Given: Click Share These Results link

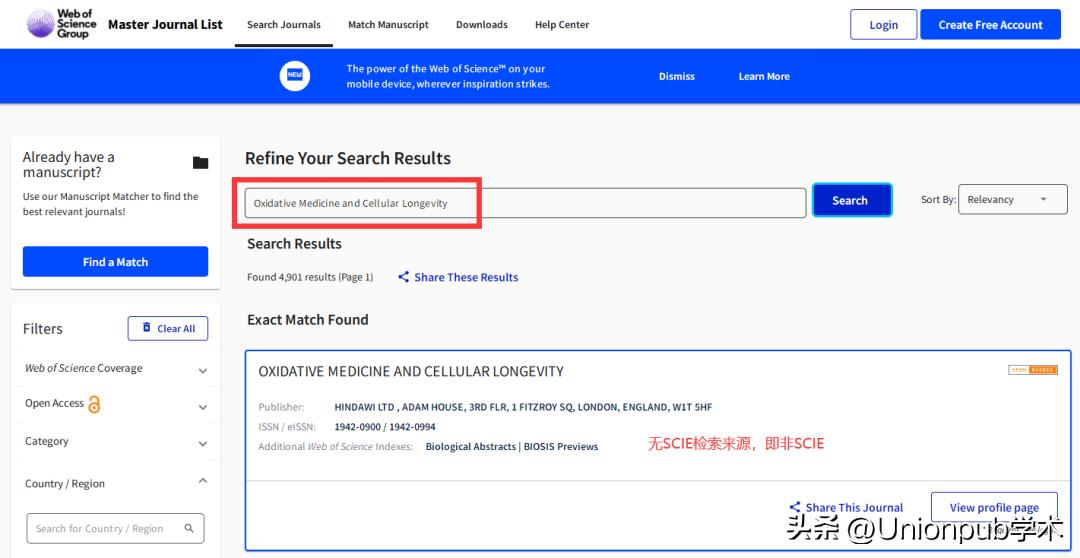Looking at the screenshot, I should 466,277.
